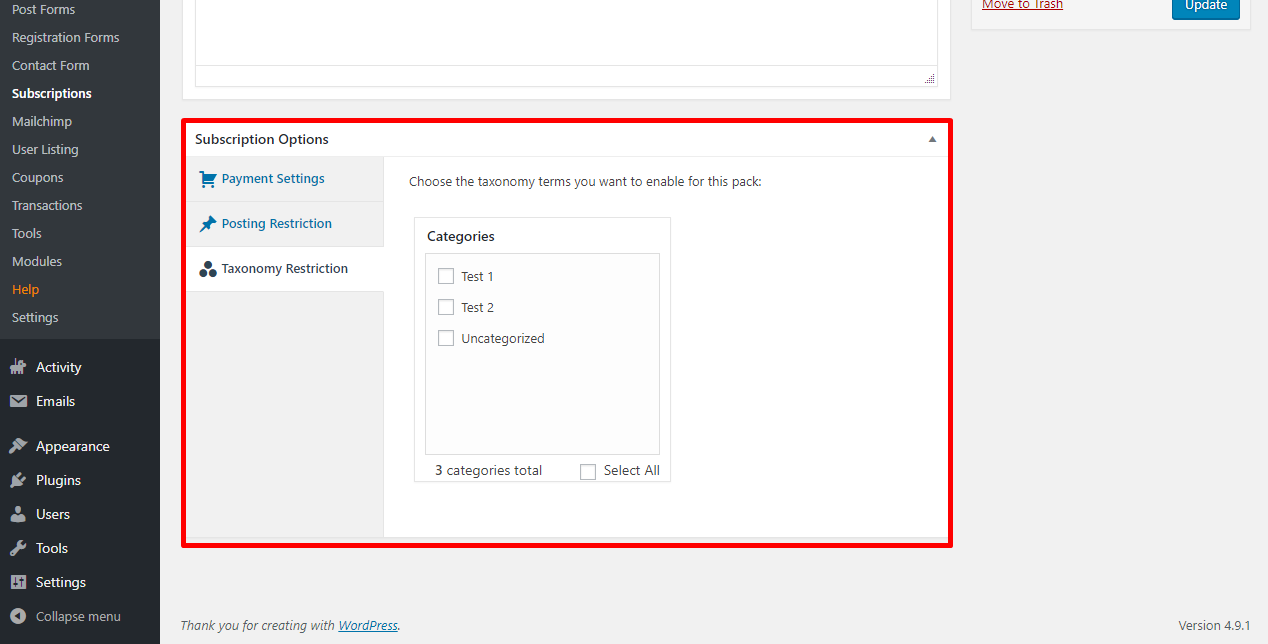Click the Emails envelope icon

coord(18,401)
